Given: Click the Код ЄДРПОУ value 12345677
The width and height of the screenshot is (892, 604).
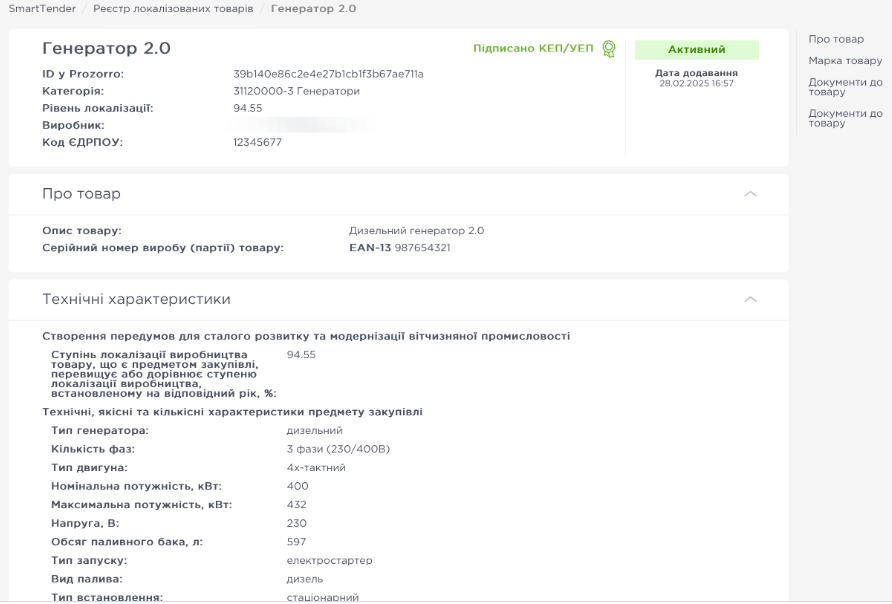Looking at the screenshot, I should click(x=257, y=142).
